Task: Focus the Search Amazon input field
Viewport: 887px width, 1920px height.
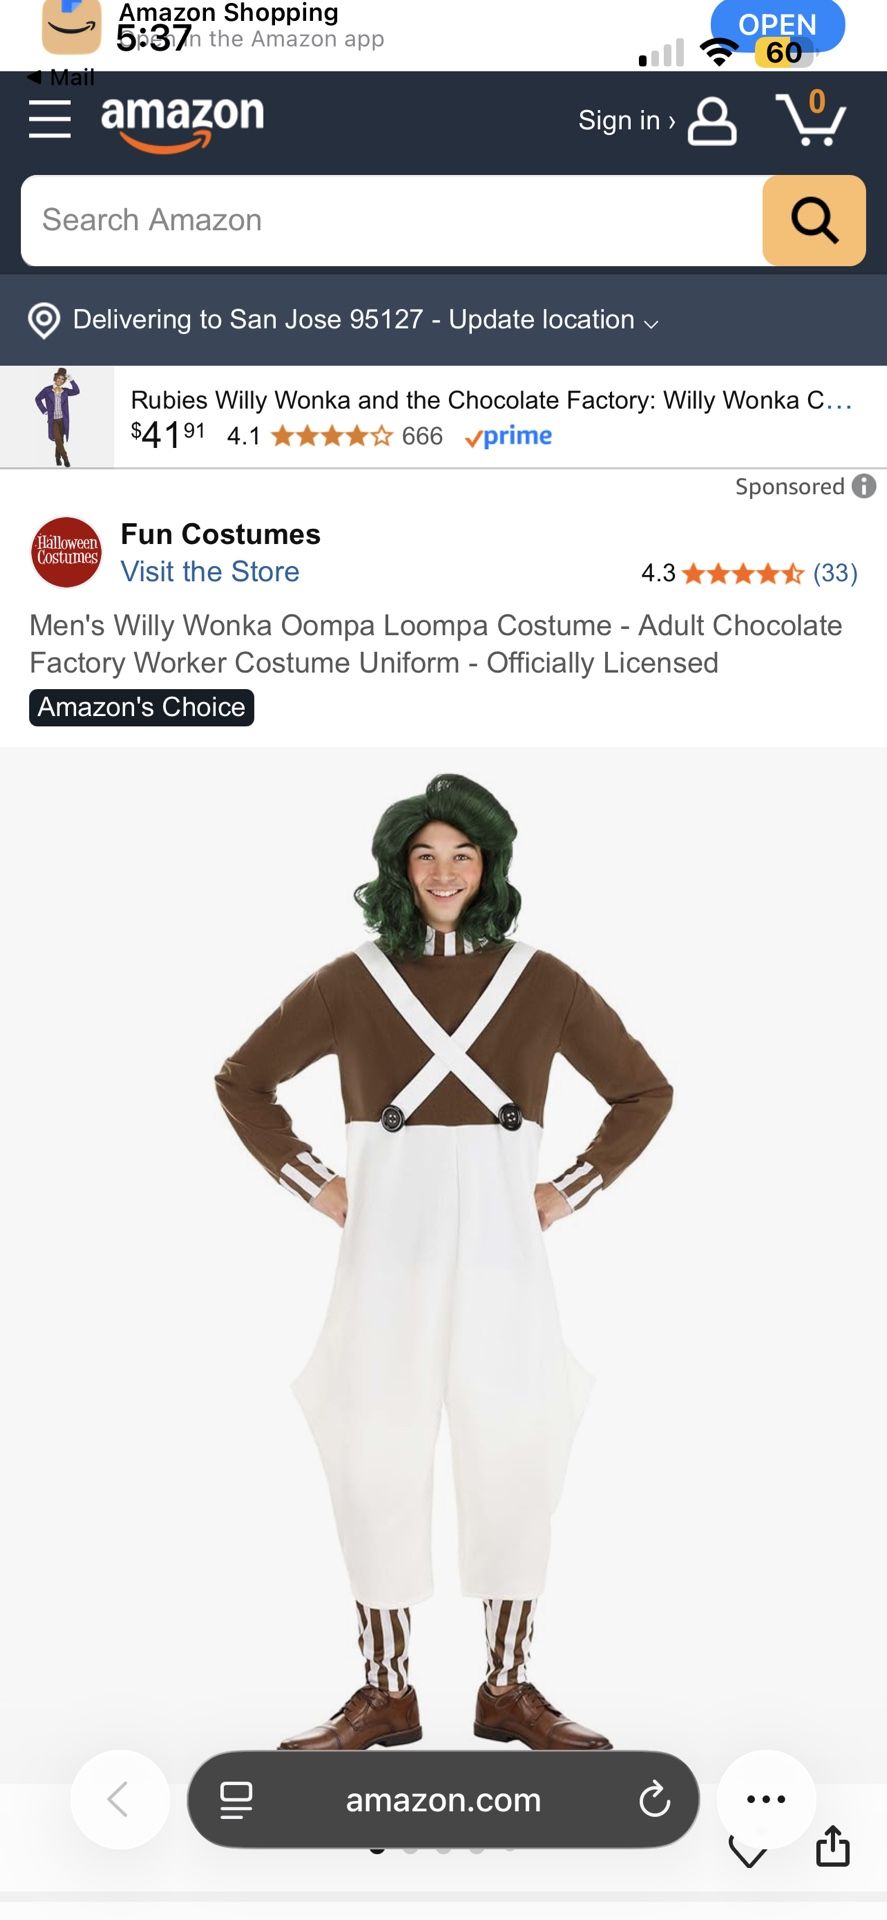Action: point(392,220)
